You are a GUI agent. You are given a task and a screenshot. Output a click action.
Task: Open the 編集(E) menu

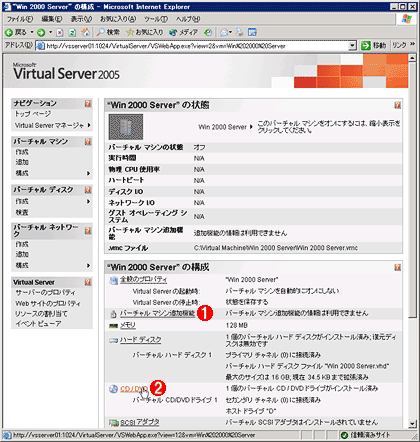[52, 19]
